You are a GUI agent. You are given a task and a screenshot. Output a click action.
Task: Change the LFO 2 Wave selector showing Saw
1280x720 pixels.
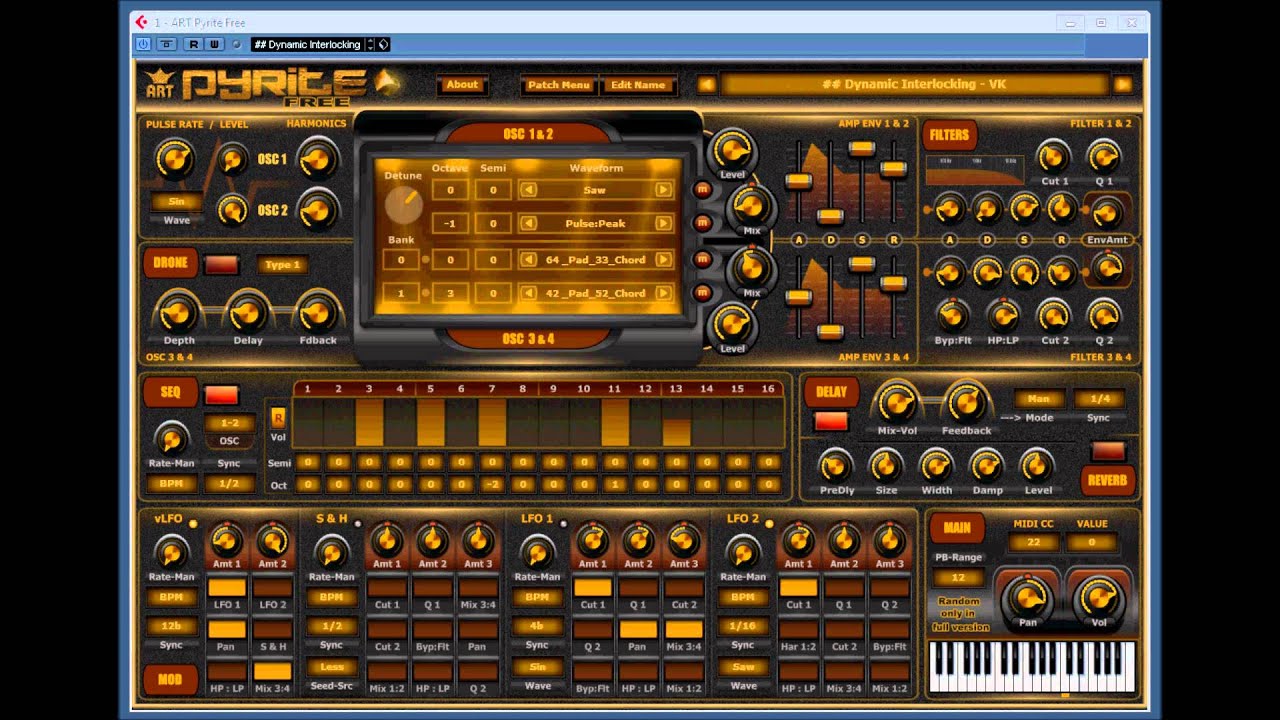(x=743, y=667)
